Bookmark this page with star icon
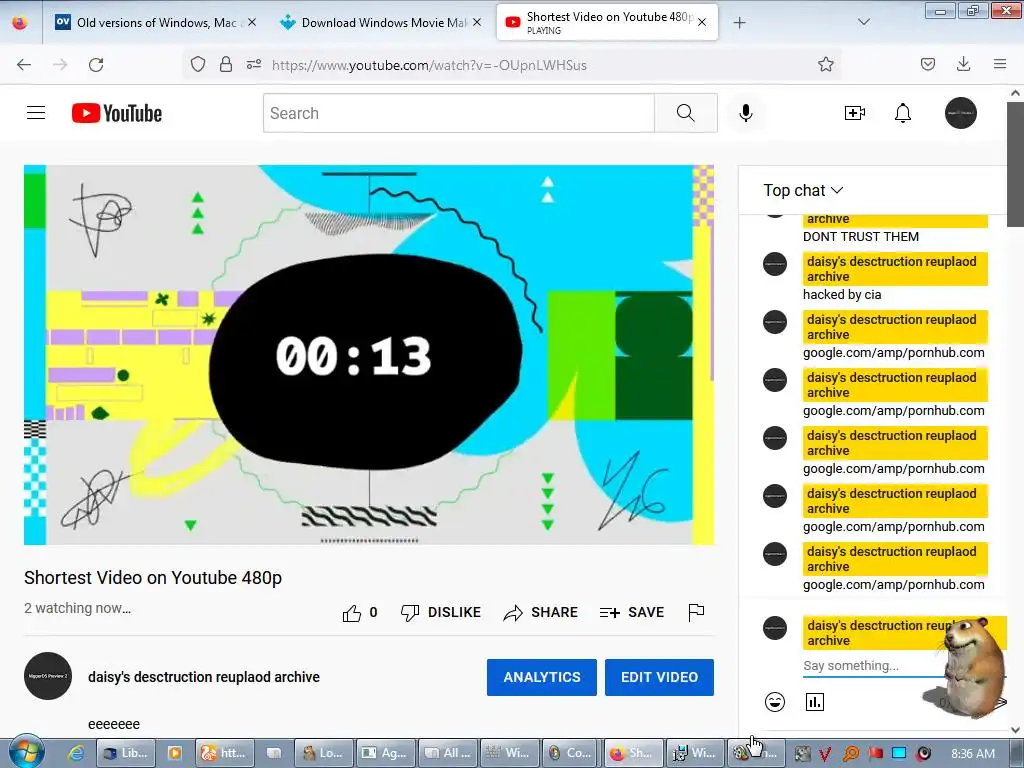Image resolution: width=1024 pixels, height=768 pixels. (825, 64)
